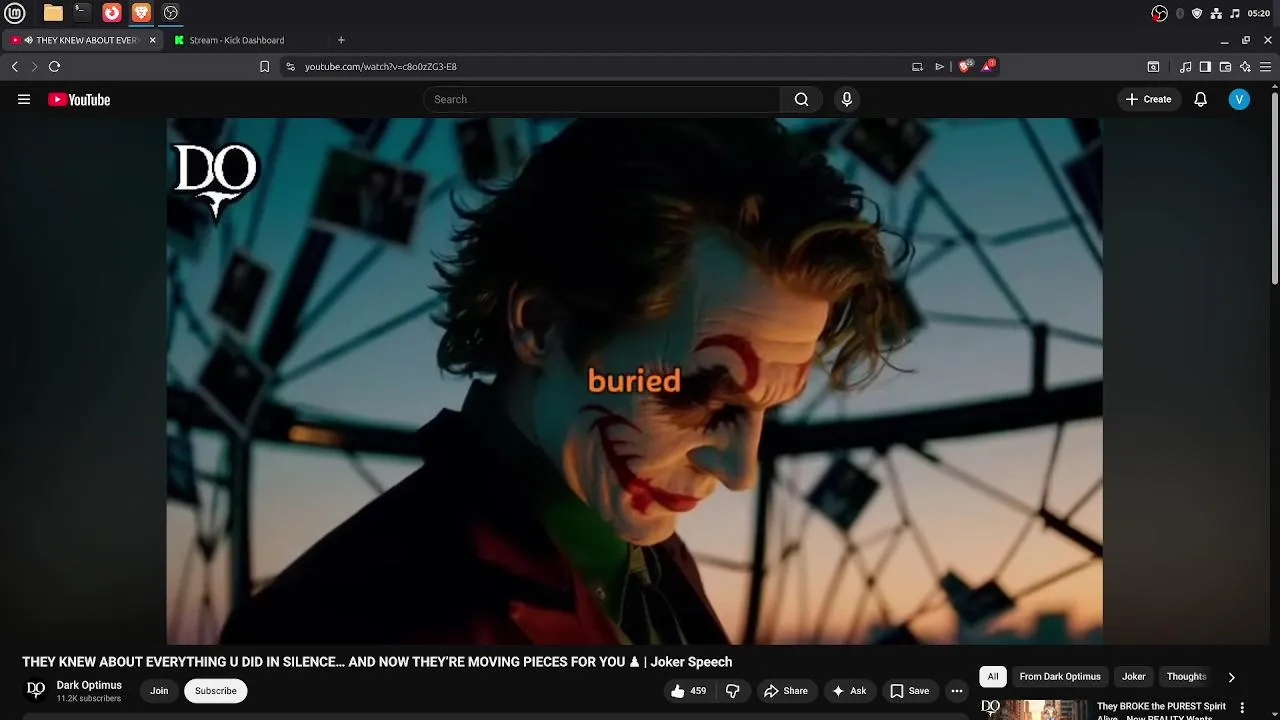Click the install app icon in address bar

[x=917, y=66]
